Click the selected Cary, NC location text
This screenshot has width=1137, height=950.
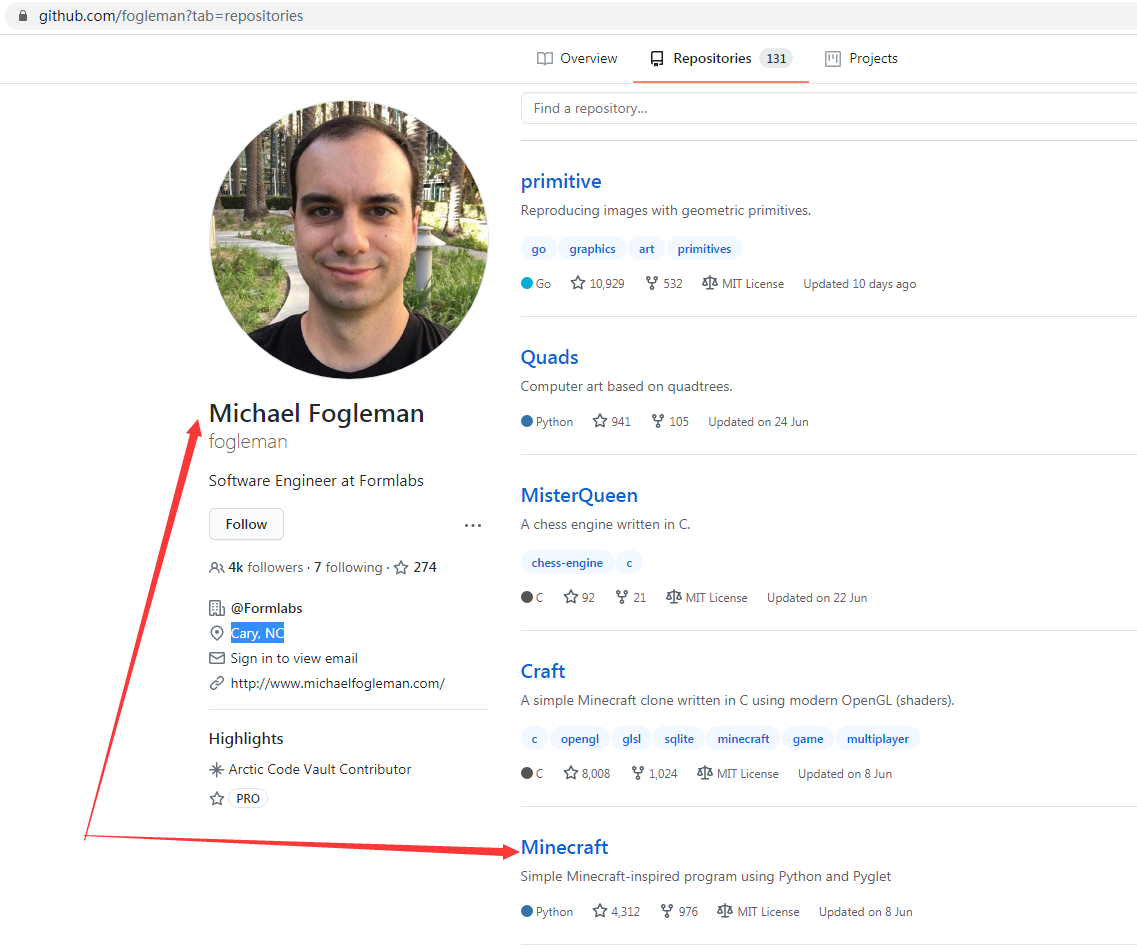[257, 633]
